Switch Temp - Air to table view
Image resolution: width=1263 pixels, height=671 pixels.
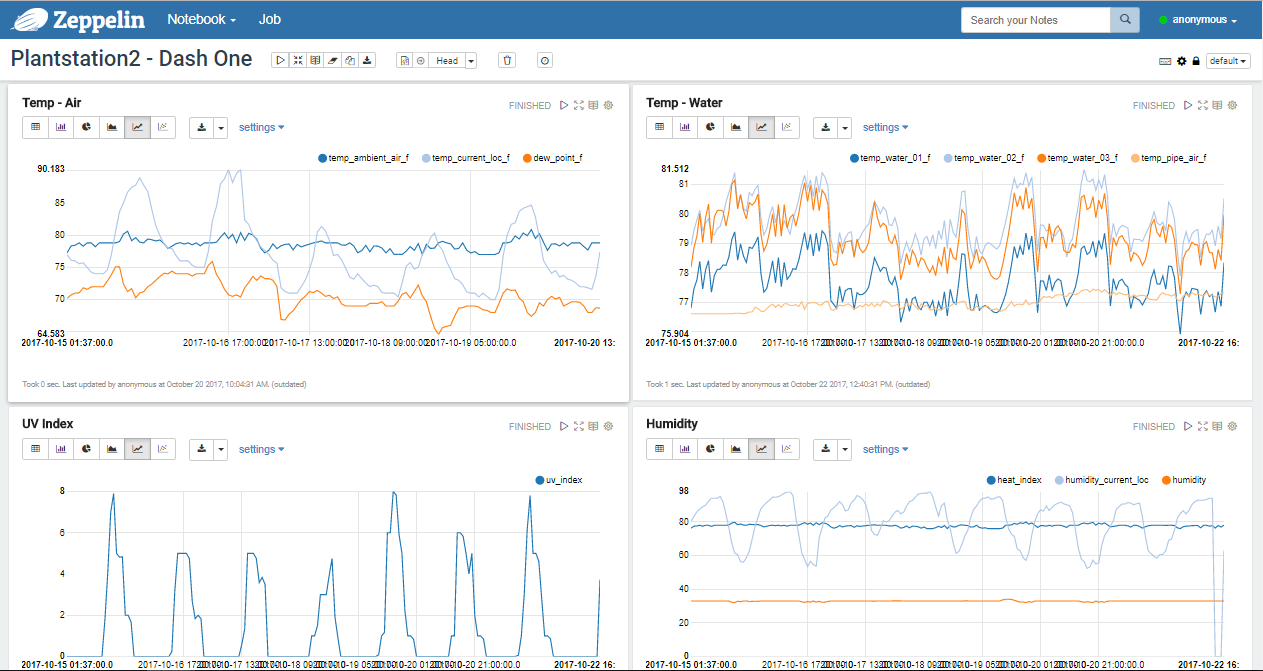tap(35, 127)
